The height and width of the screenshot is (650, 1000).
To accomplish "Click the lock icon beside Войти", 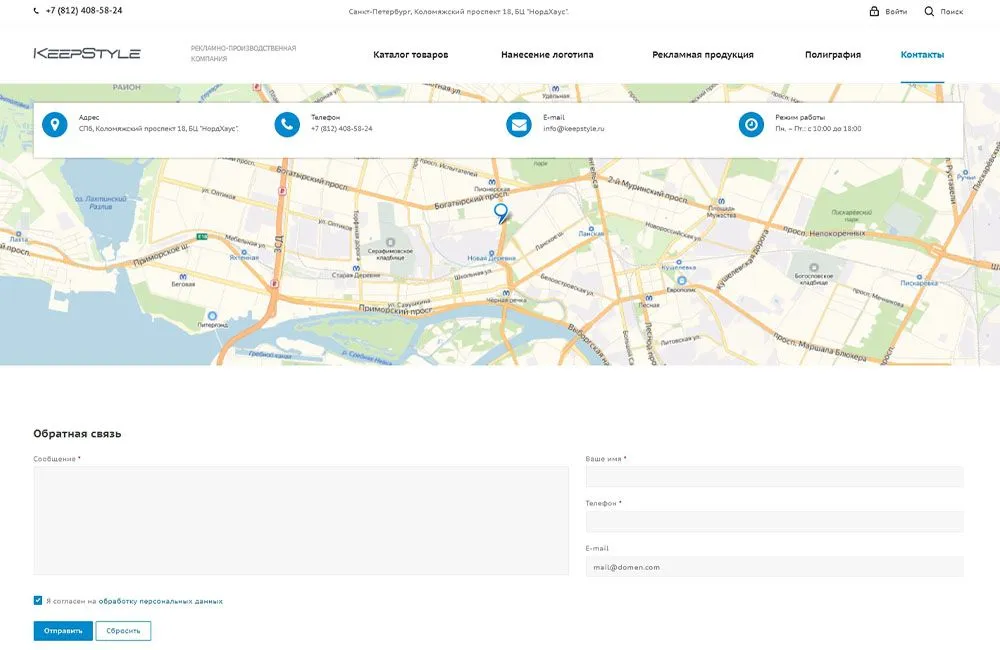I will pos(874,11).
